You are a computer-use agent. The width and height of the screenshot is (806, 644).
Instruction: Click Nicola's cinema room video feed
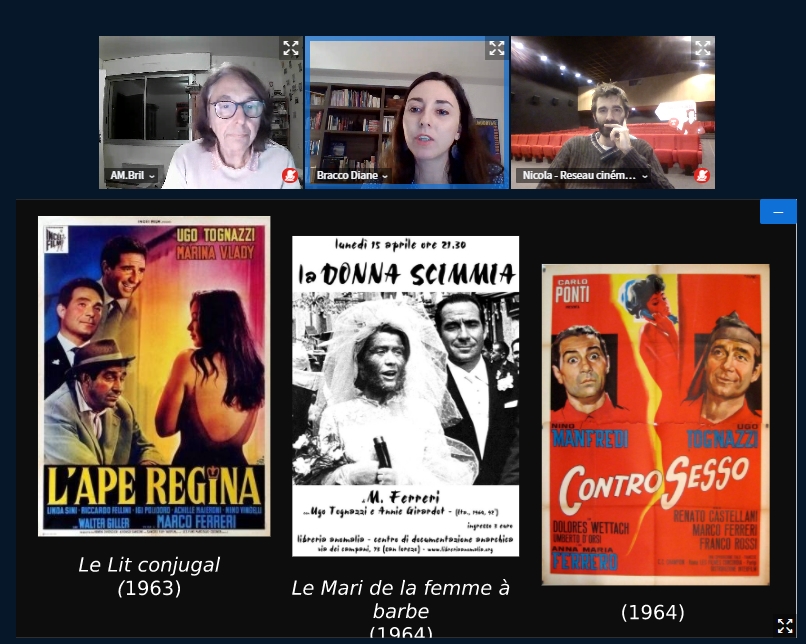[x=612, y=110]
